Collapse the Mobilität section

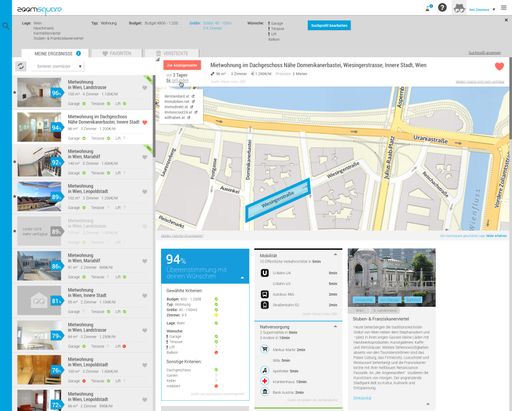(x=335, y=254)
